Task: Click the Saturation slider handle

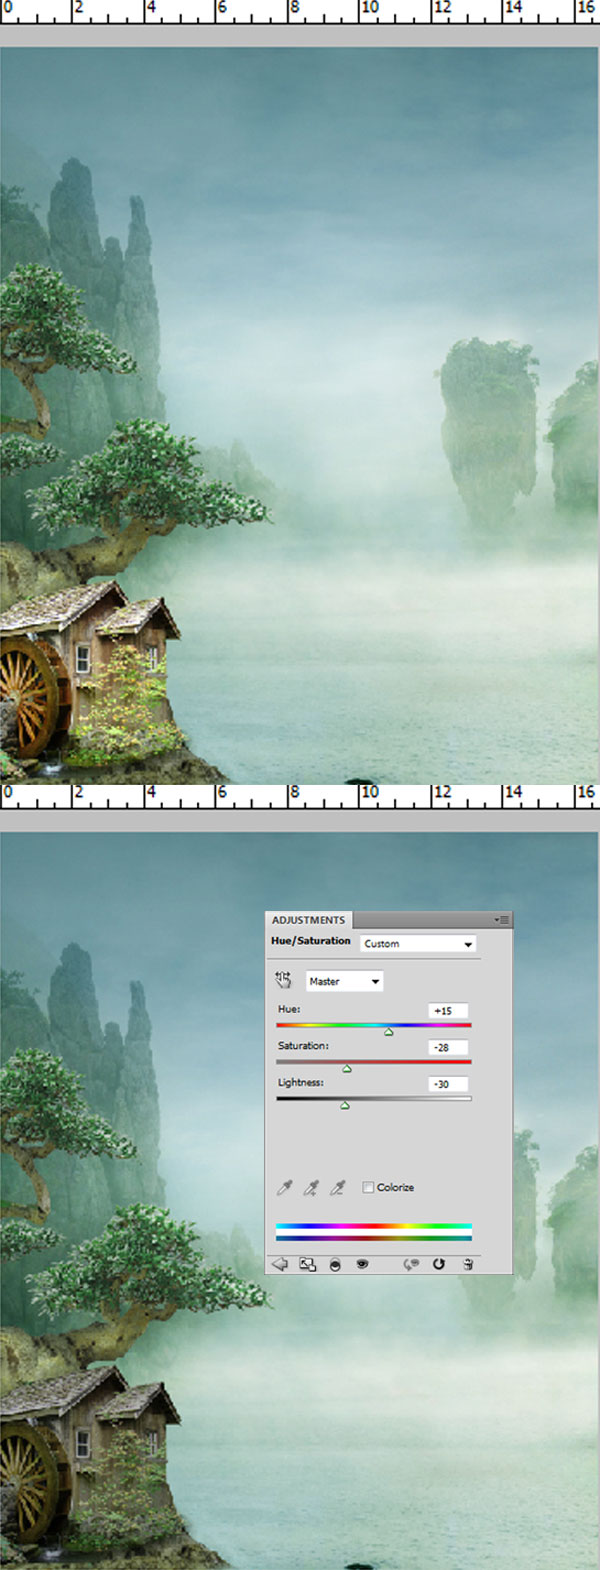Action: (x=347, y=1069)
